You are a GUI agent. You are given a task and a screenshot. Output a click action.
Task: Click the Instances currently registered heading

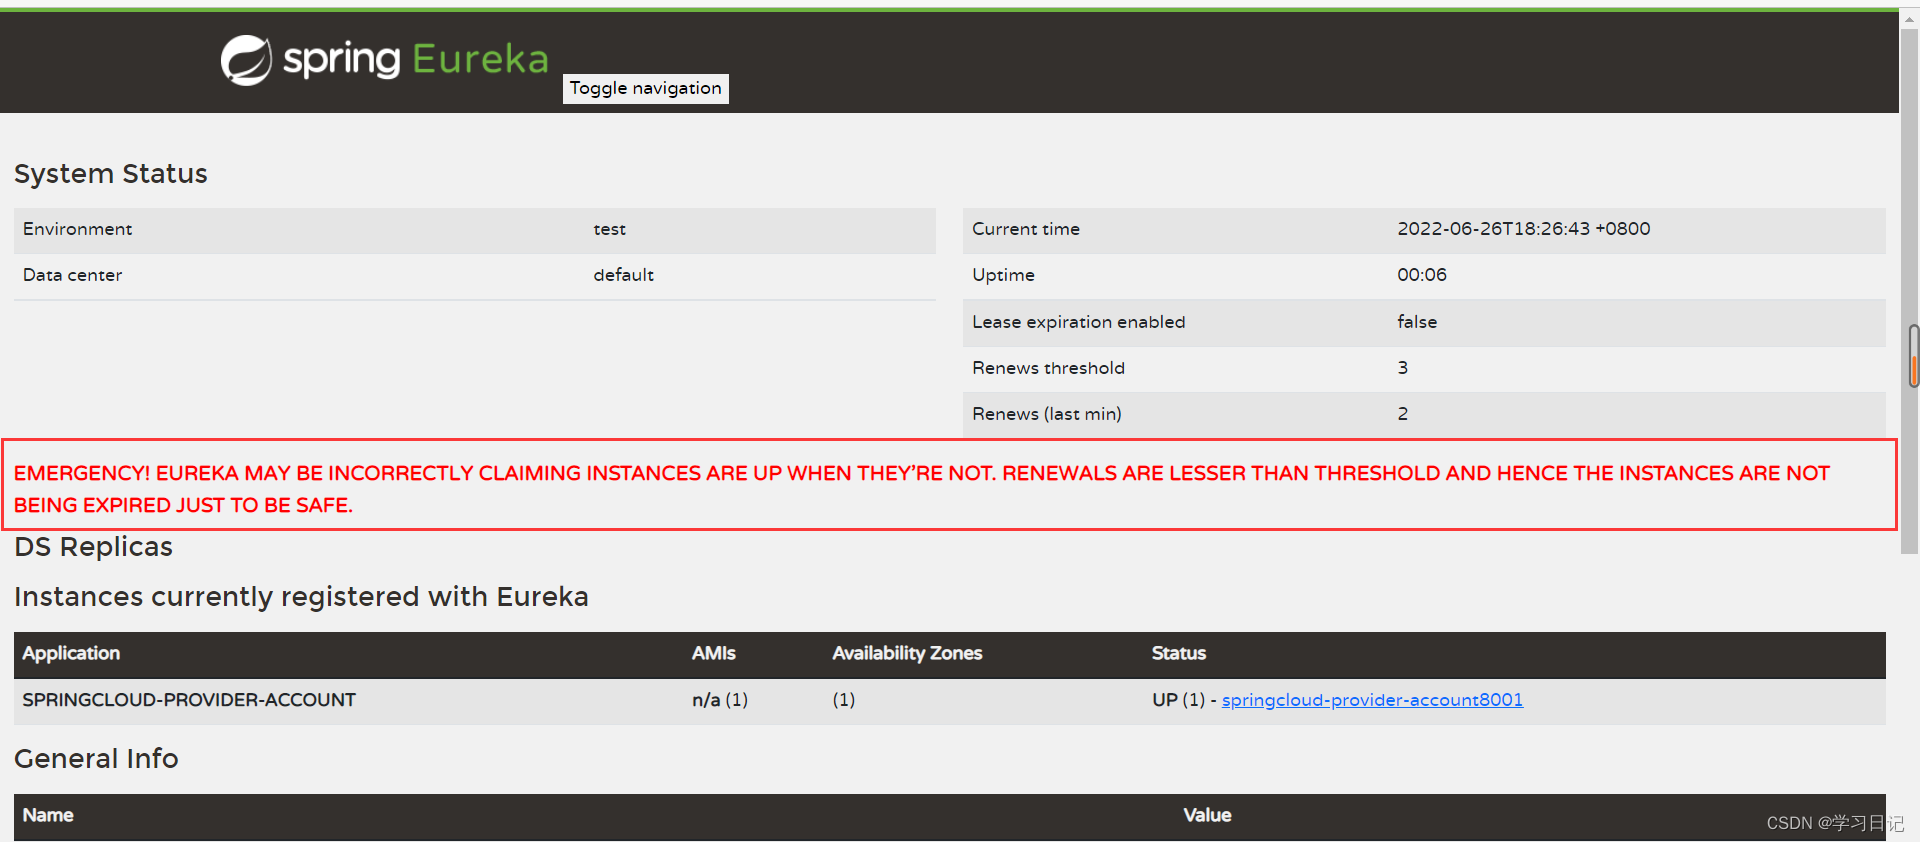[301, 597]
